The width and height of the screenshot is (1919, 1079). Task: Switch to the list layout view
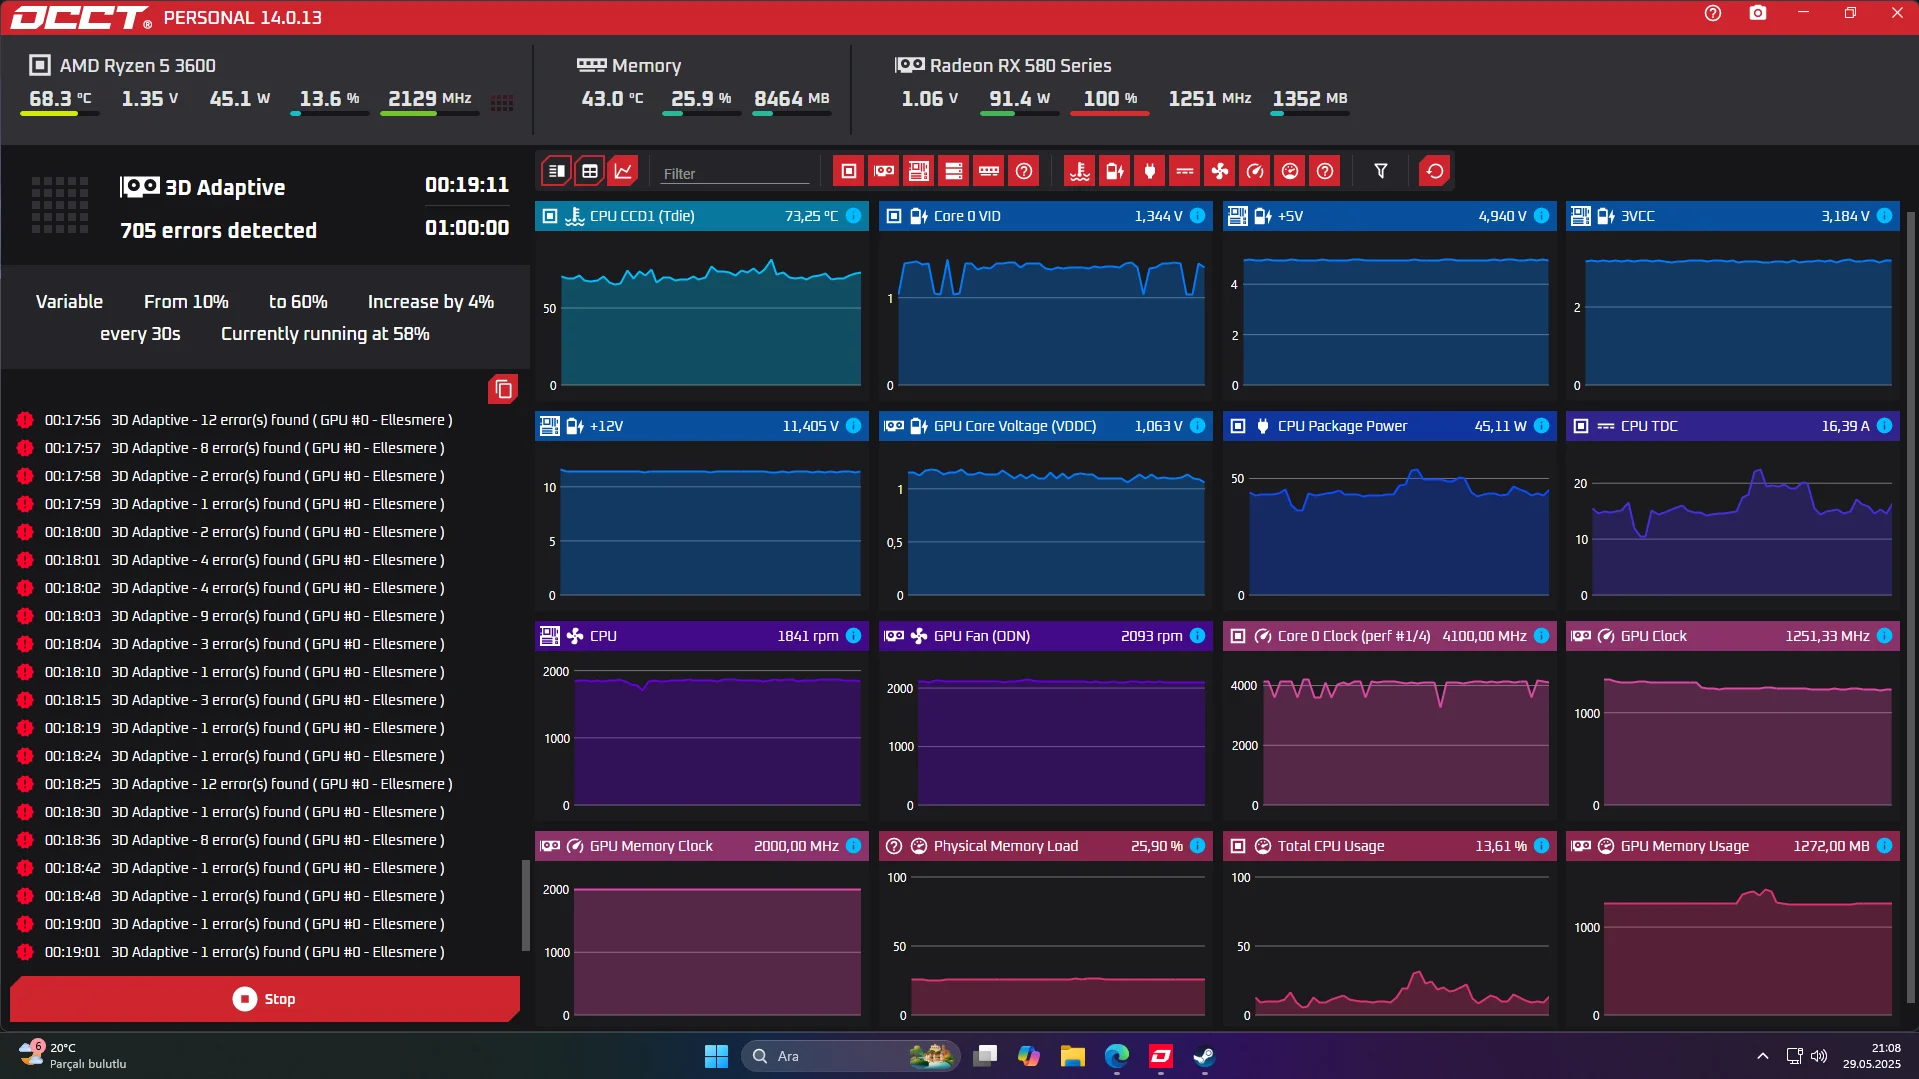[557, 171]
